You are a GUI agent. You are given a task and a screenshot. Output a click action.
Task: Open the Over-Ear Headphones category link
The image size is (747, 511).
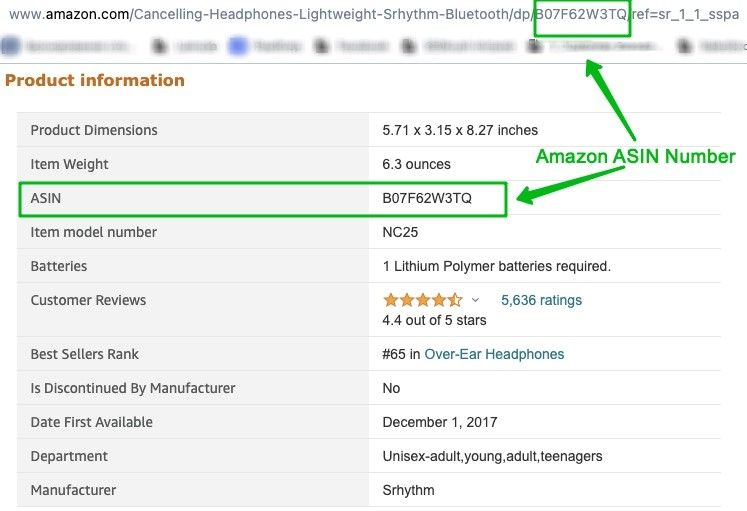coord(494,354)
